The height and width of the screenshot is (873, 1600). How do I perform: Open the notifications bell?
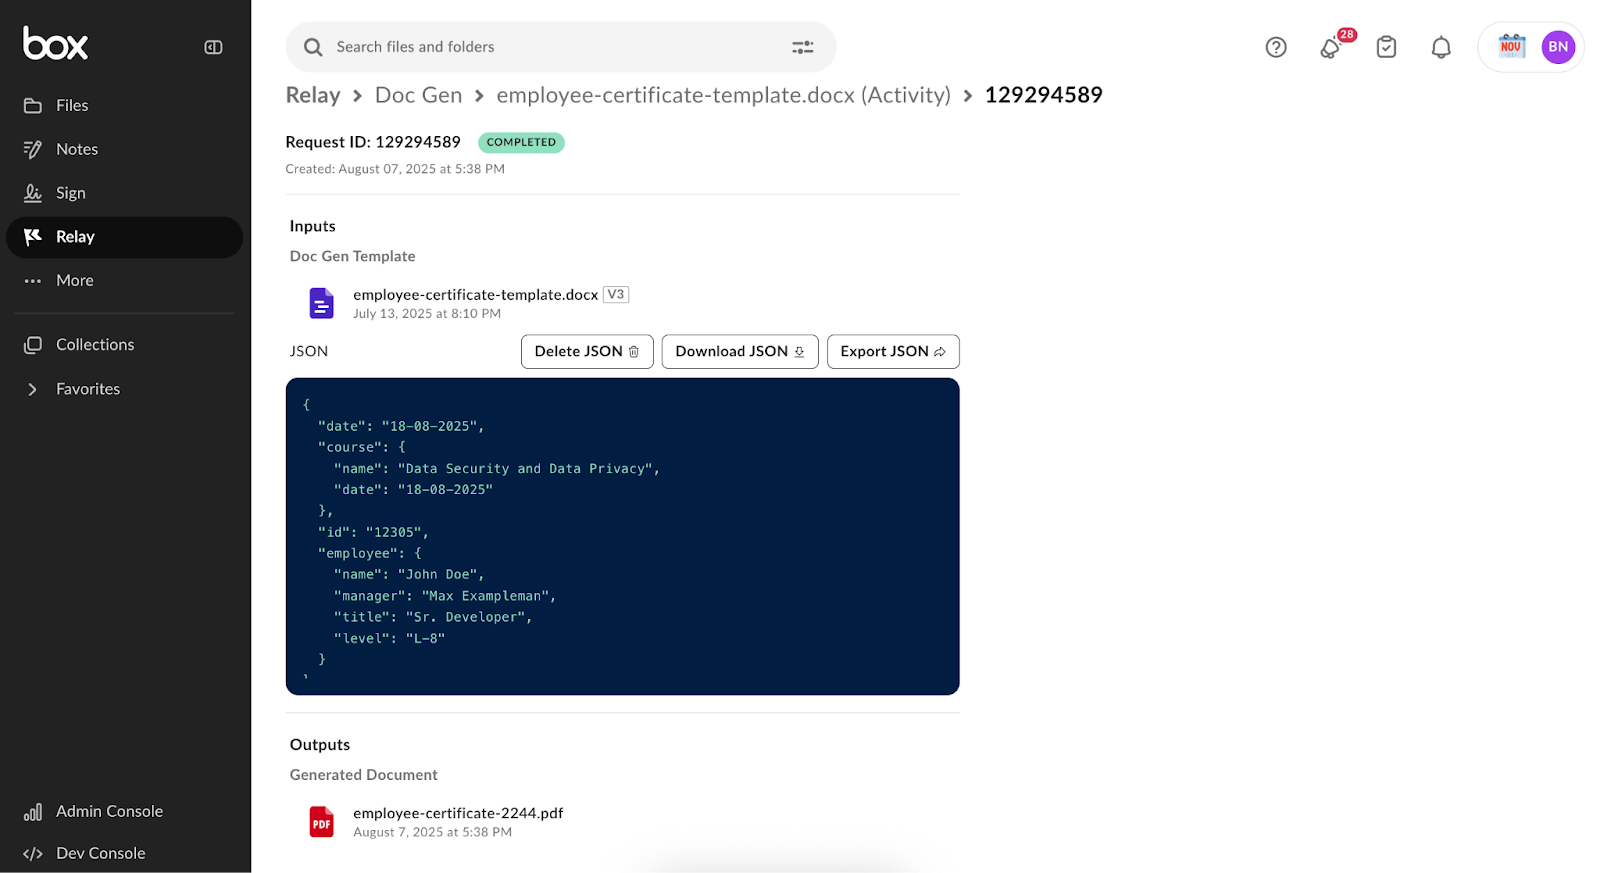1440,47
